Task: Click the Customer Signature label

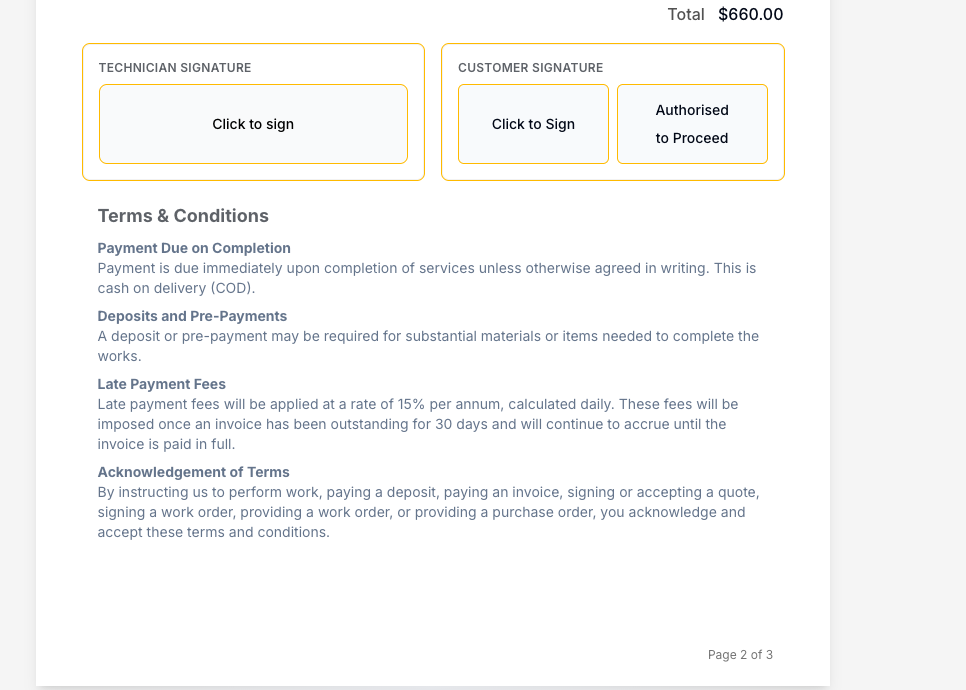Action: point(530,68)
